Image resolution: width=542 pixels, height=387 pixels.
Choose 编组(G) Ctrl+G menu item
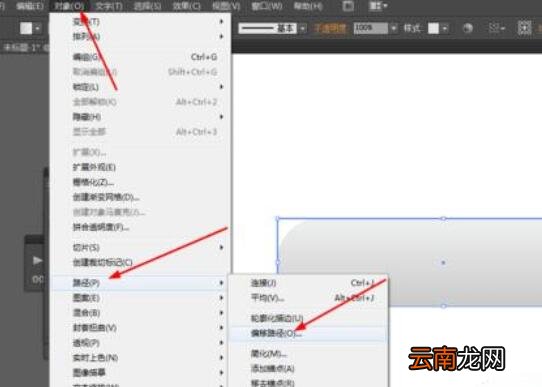(x=140, y=57)
